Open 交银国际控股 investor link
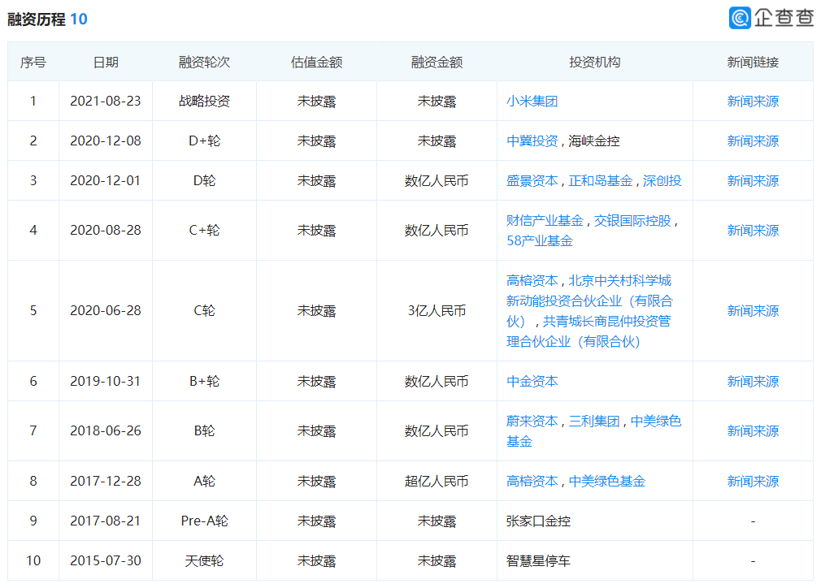The image size is (820, 588). (x=632, y=220)
